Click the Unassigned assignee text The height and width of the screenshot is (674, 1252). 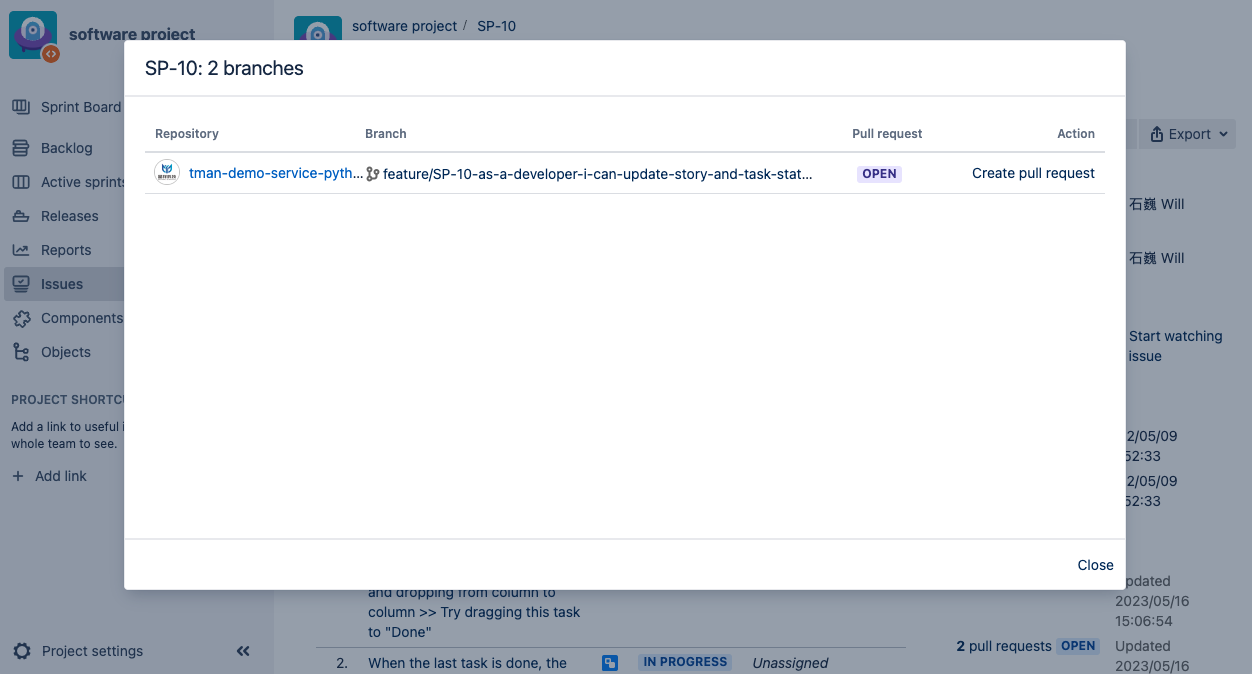[790, 662]
